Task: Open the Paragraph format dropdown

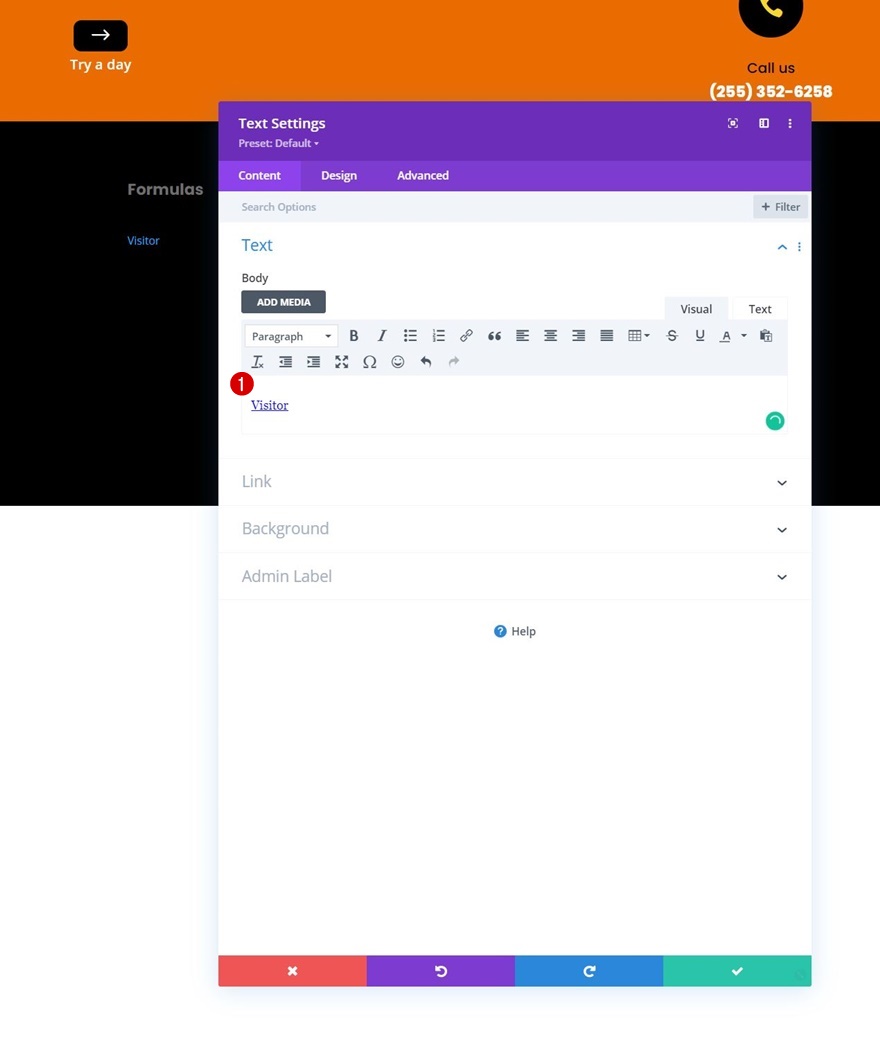Action: 291,336
